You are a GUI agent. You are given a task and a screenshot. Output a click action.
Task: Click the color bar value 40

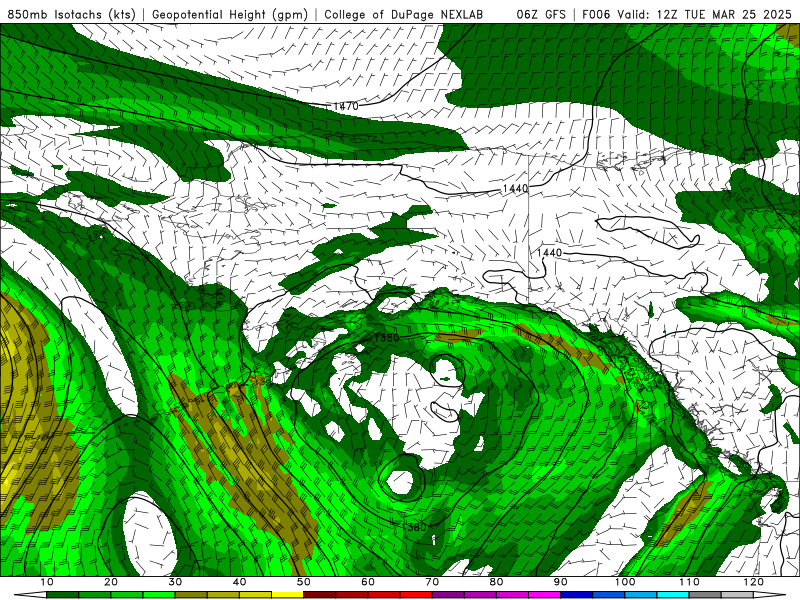click(239, 582)
